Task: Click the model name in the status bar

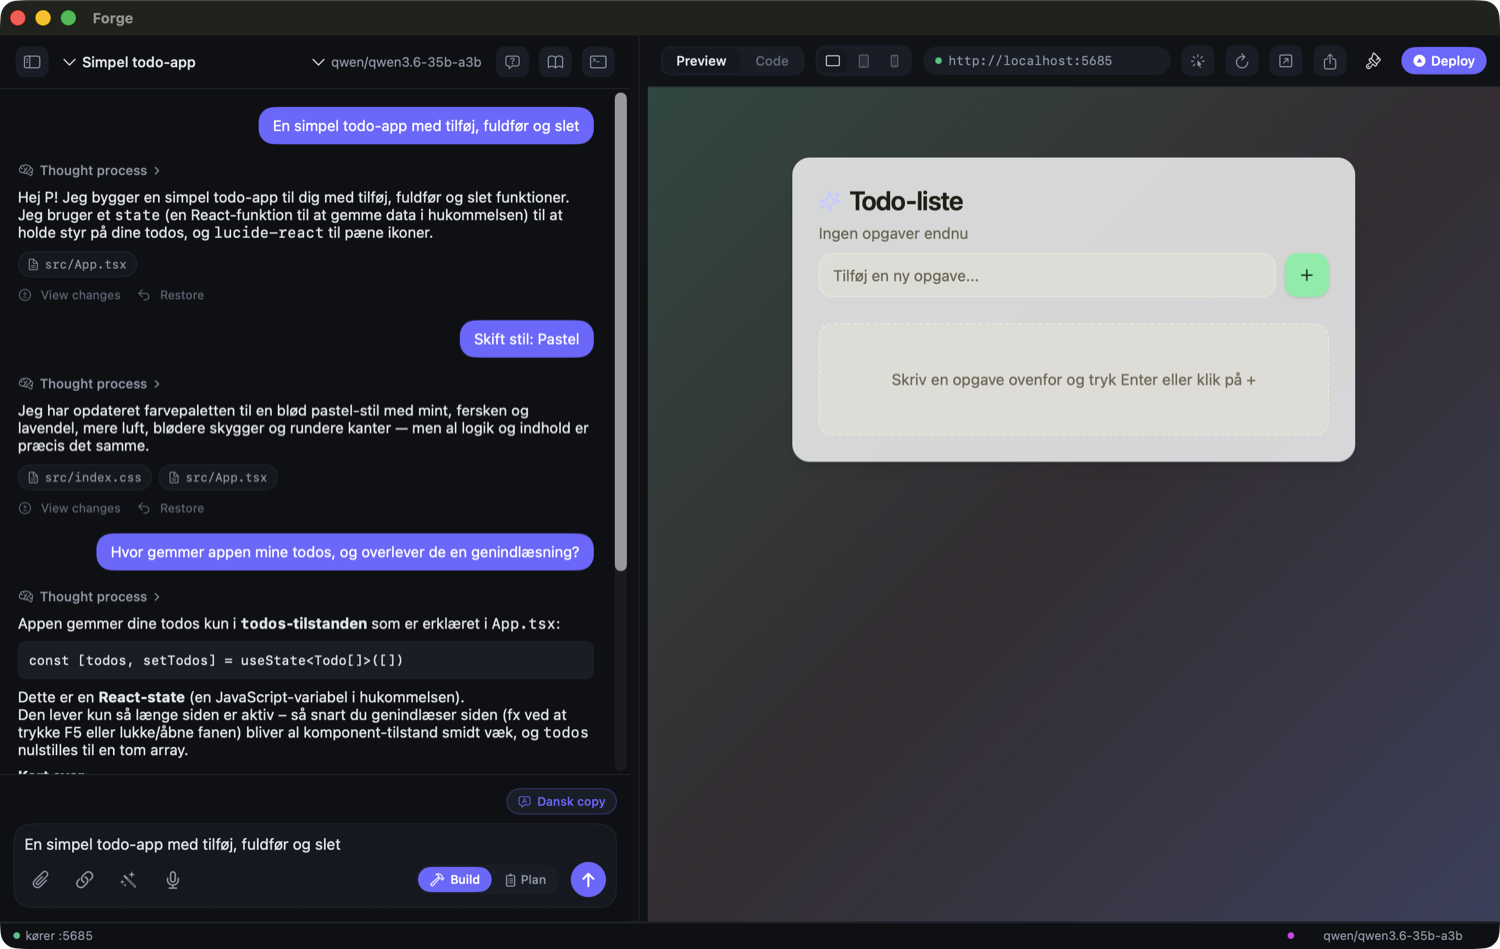Action: [x=1392, y=936]
